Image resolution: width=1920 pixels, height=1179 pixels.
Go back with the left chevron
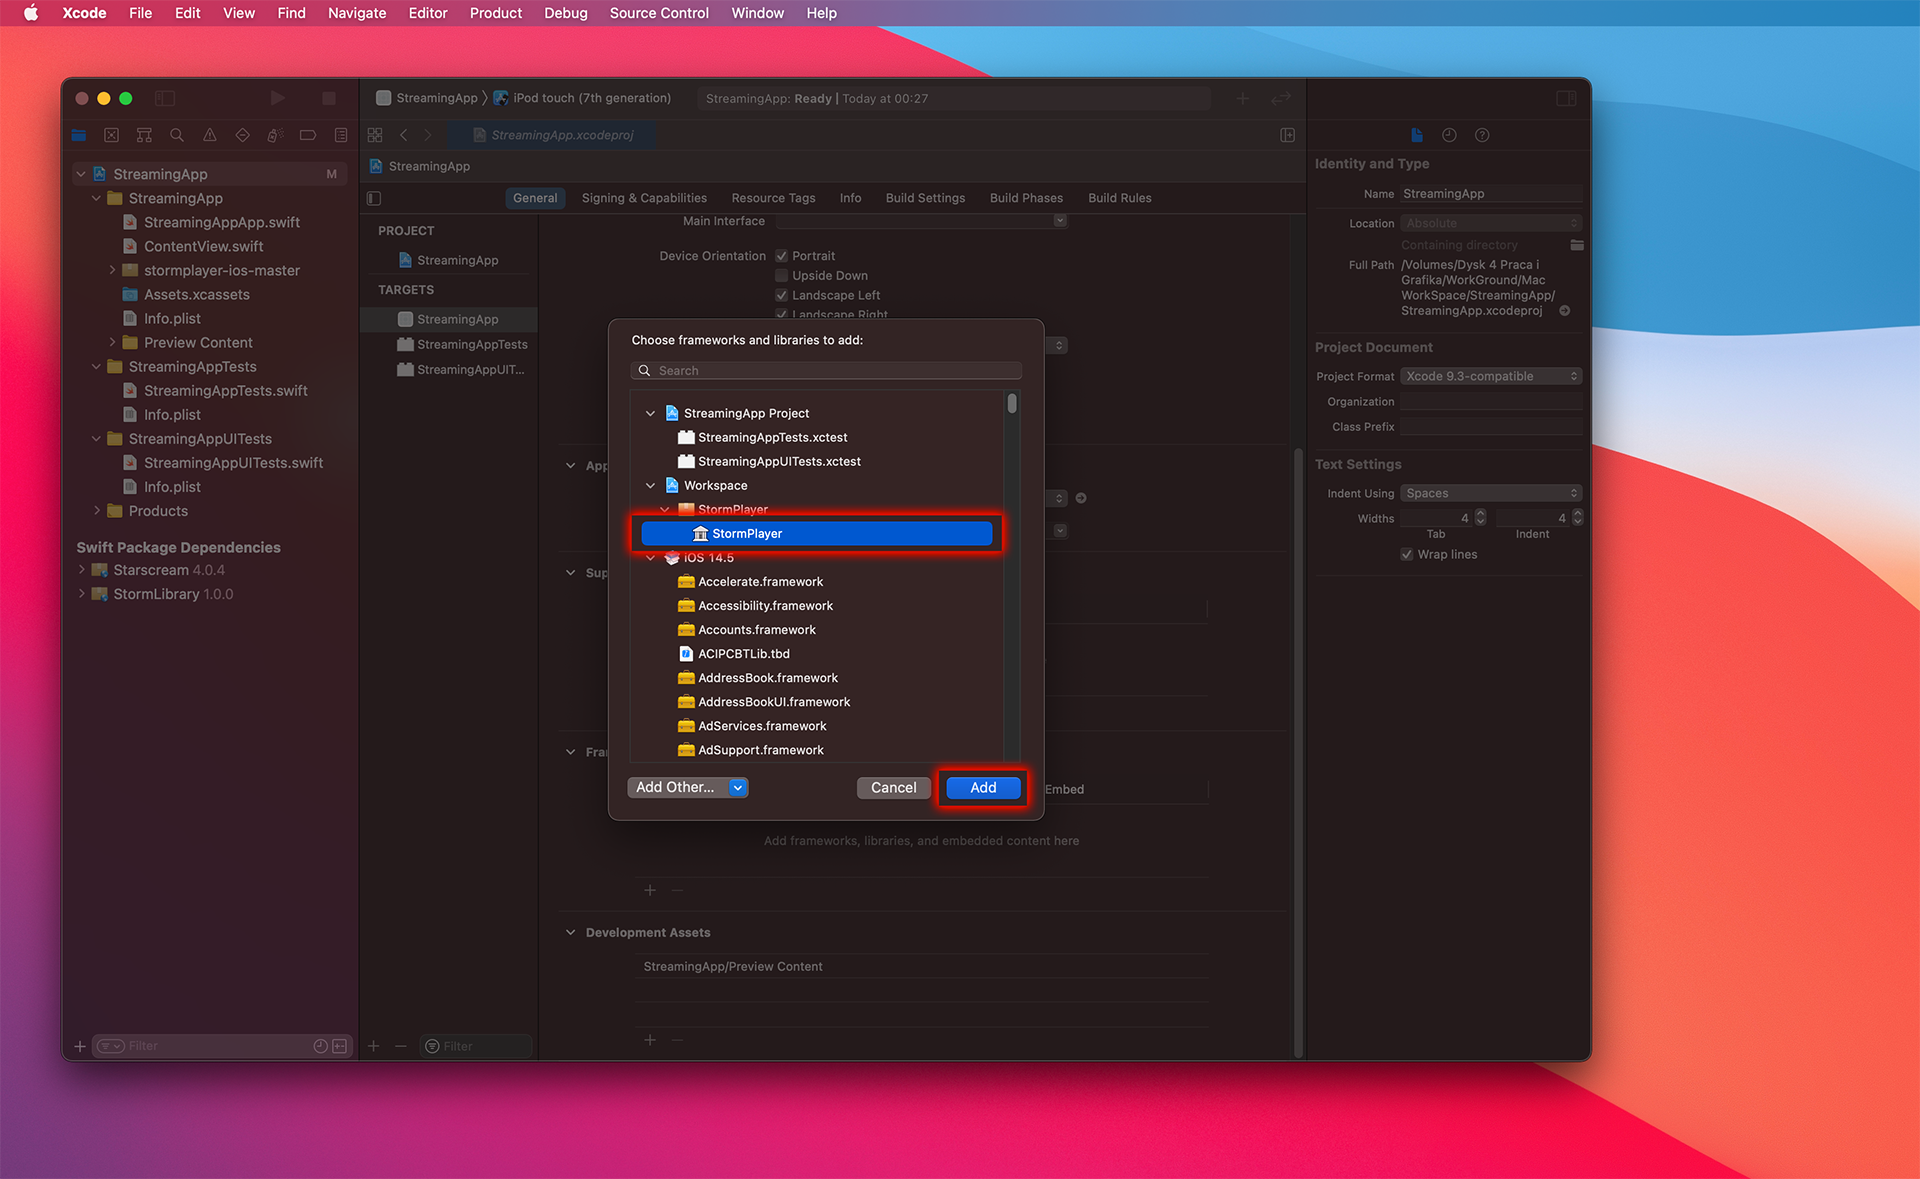[x=404, y=135]
